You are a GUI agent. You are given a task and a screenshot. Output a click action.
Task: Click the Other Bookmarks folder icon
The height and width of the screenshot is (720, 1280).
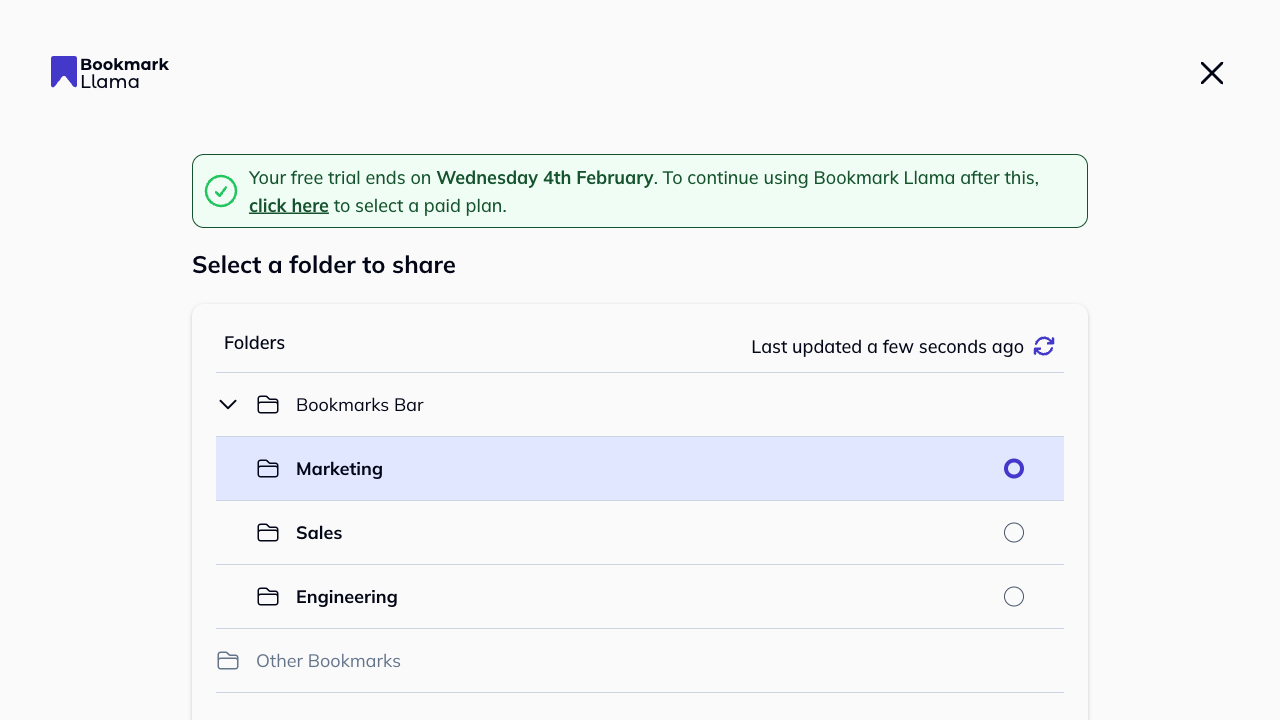tap(228, 661)
